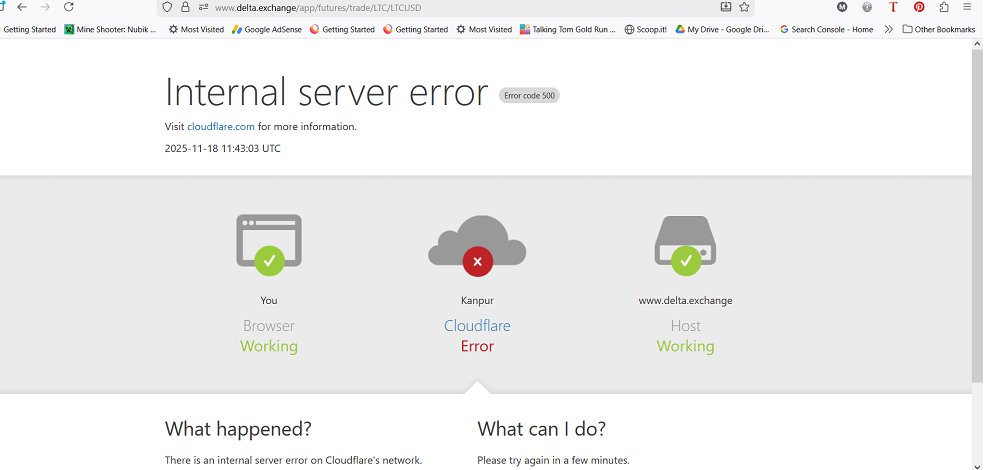Open Most Visited folder beside Talking Tom
Screen dimensions: 1000x470
click(484, 29)
